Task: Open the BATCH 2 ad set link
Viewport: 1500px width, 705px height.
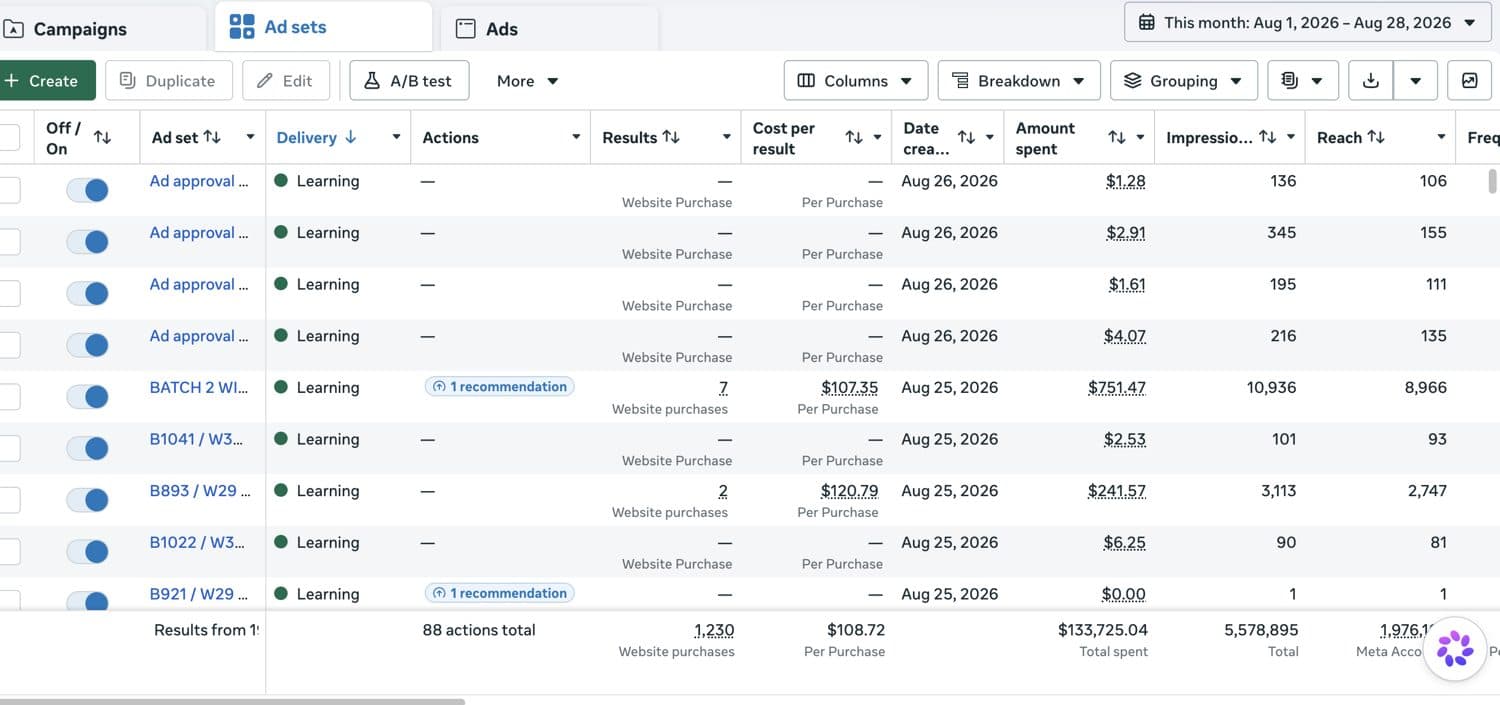Action: click(199, 388)
